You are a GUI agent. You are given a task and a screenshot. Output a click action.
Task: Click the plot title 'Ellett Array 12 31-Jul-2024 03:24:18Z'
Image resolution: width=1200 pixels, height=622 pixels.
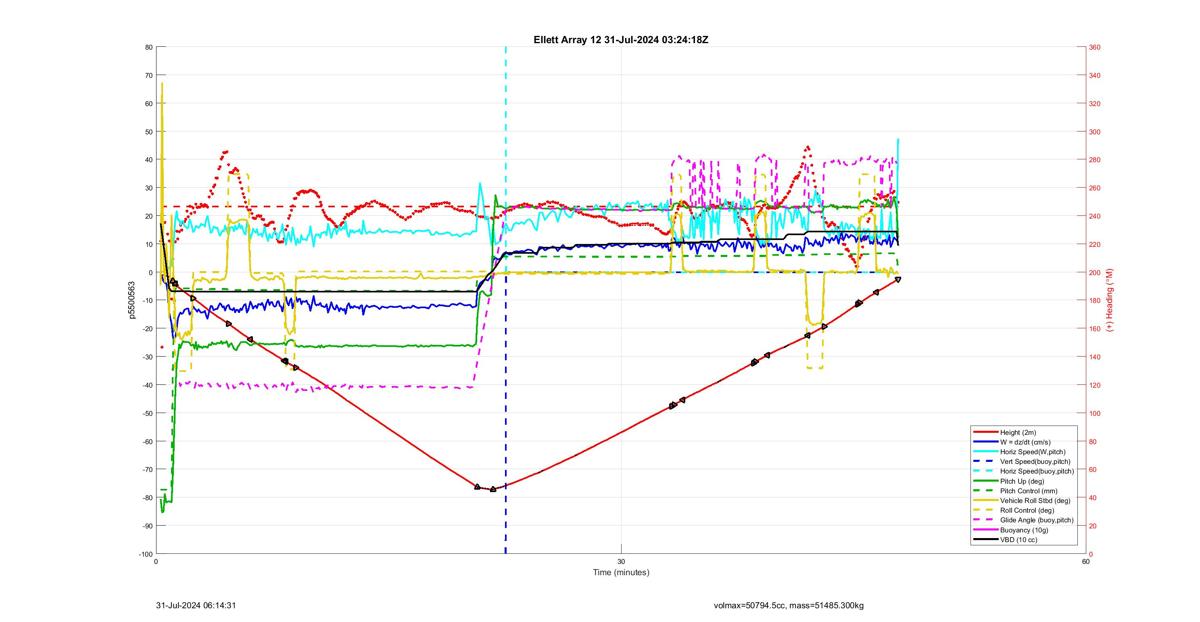pyautogui.click(x=622, y=39)
